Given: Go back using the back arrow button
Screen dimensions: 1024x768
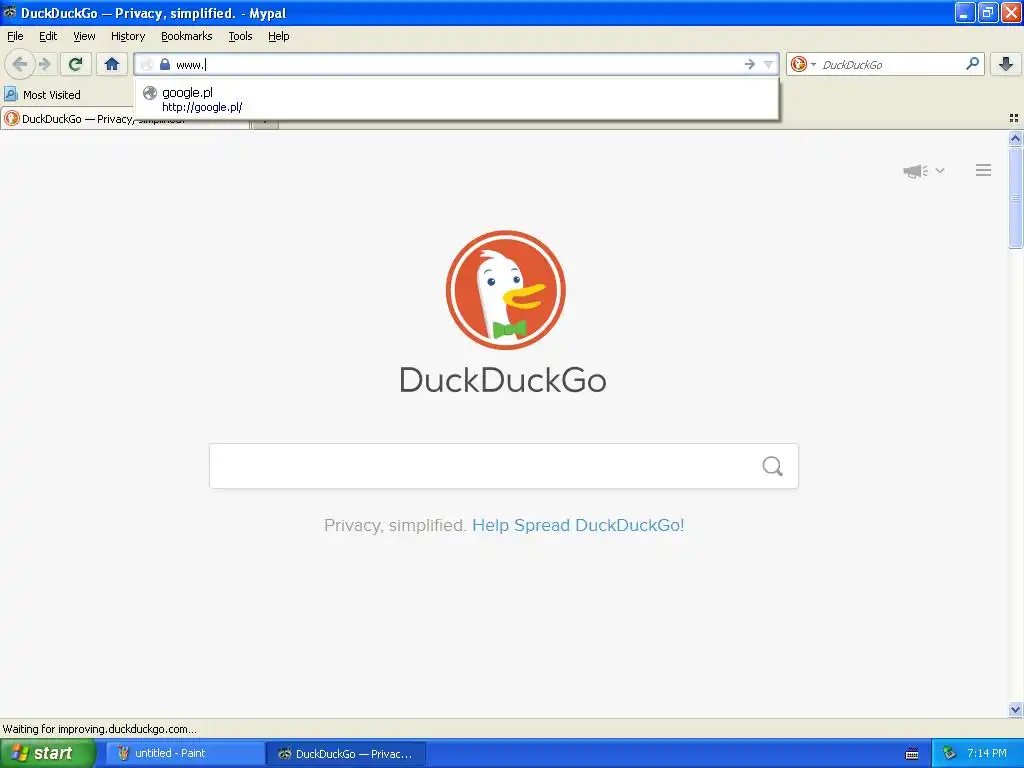Looking at the screenshot, I should click(x=20, y=64).
